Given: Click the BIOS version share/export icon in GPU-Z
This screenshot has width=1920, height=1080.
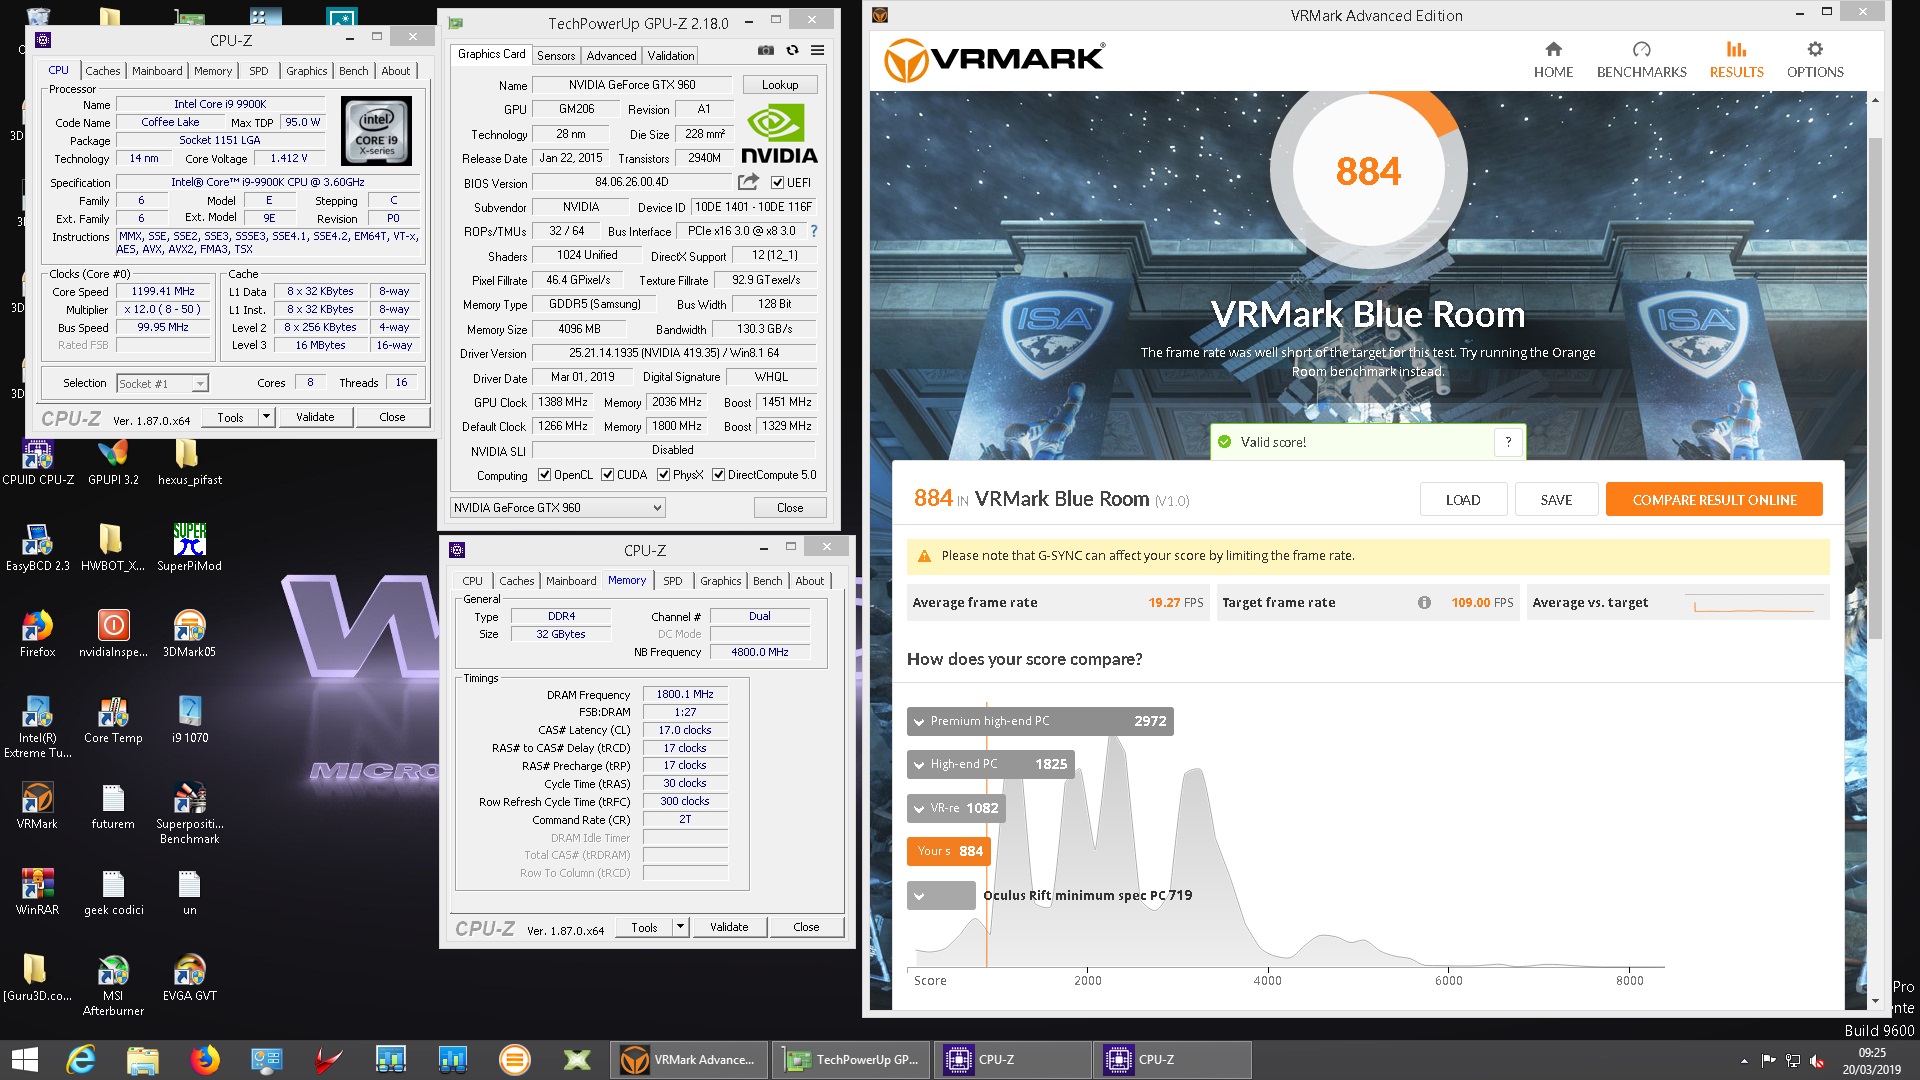Looking at the screenshot, I should pos(748,182).
